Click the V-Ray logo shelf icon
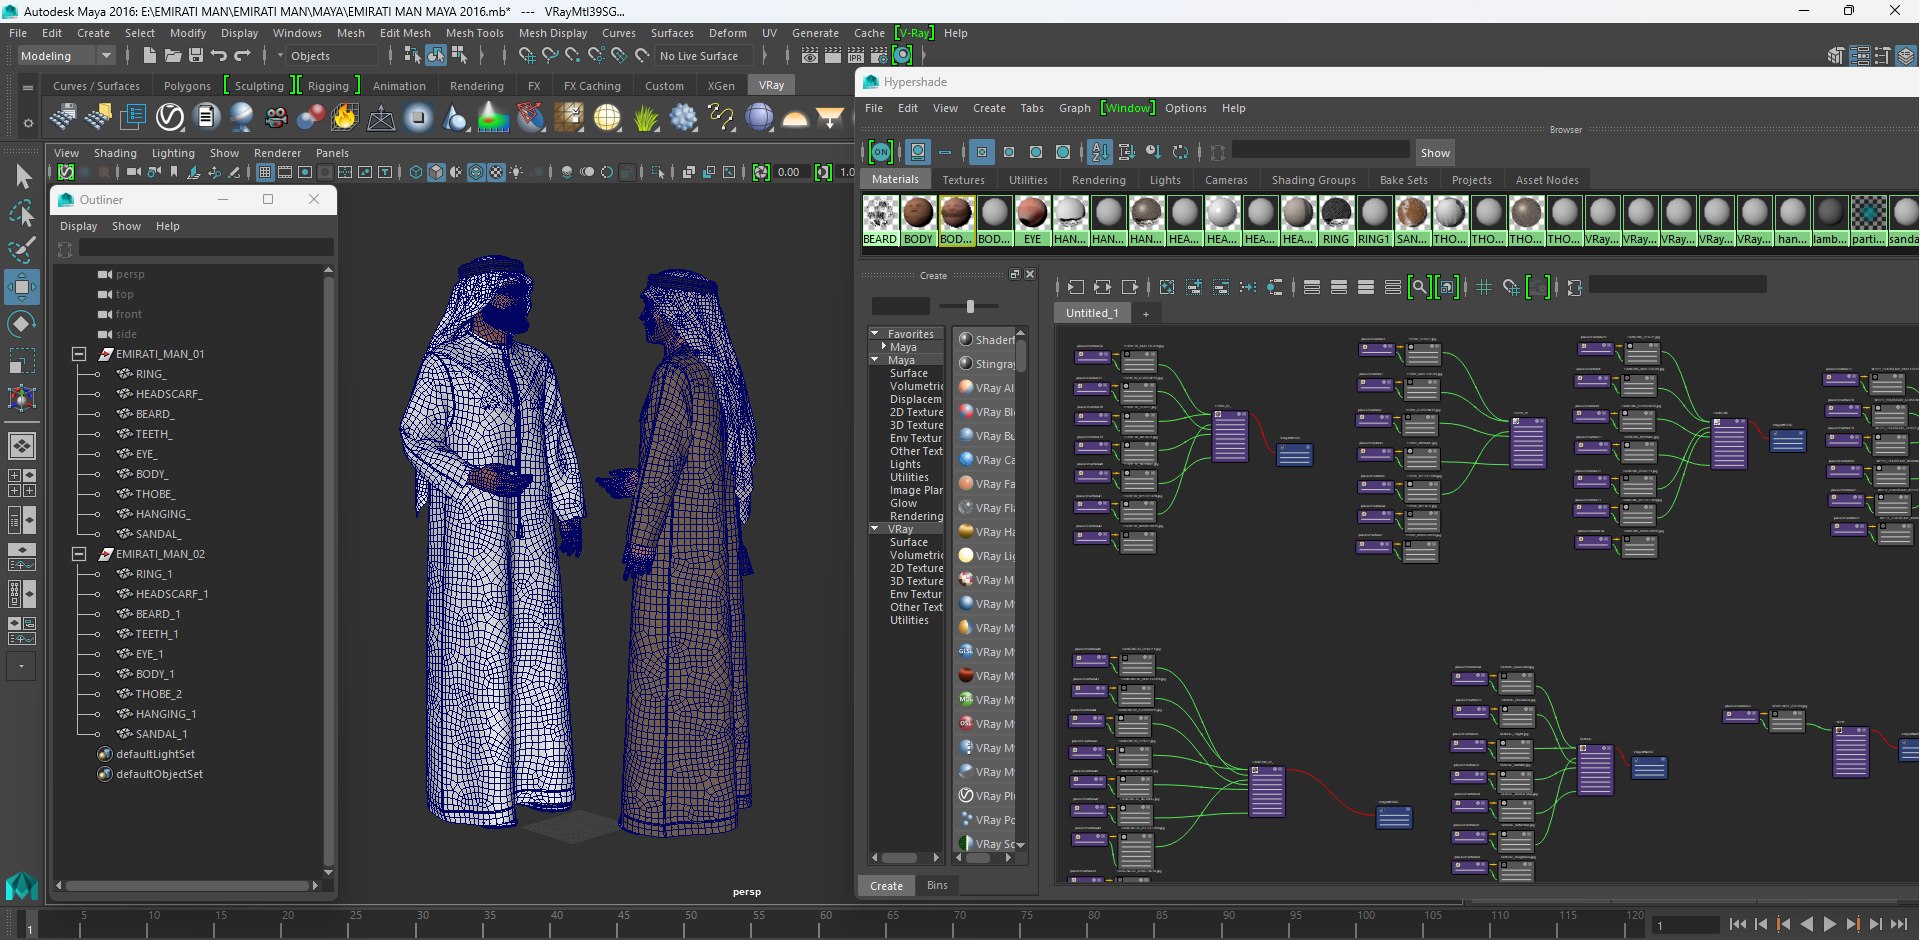This screenshot has height=940, width=1920. [x=170, y=118]
